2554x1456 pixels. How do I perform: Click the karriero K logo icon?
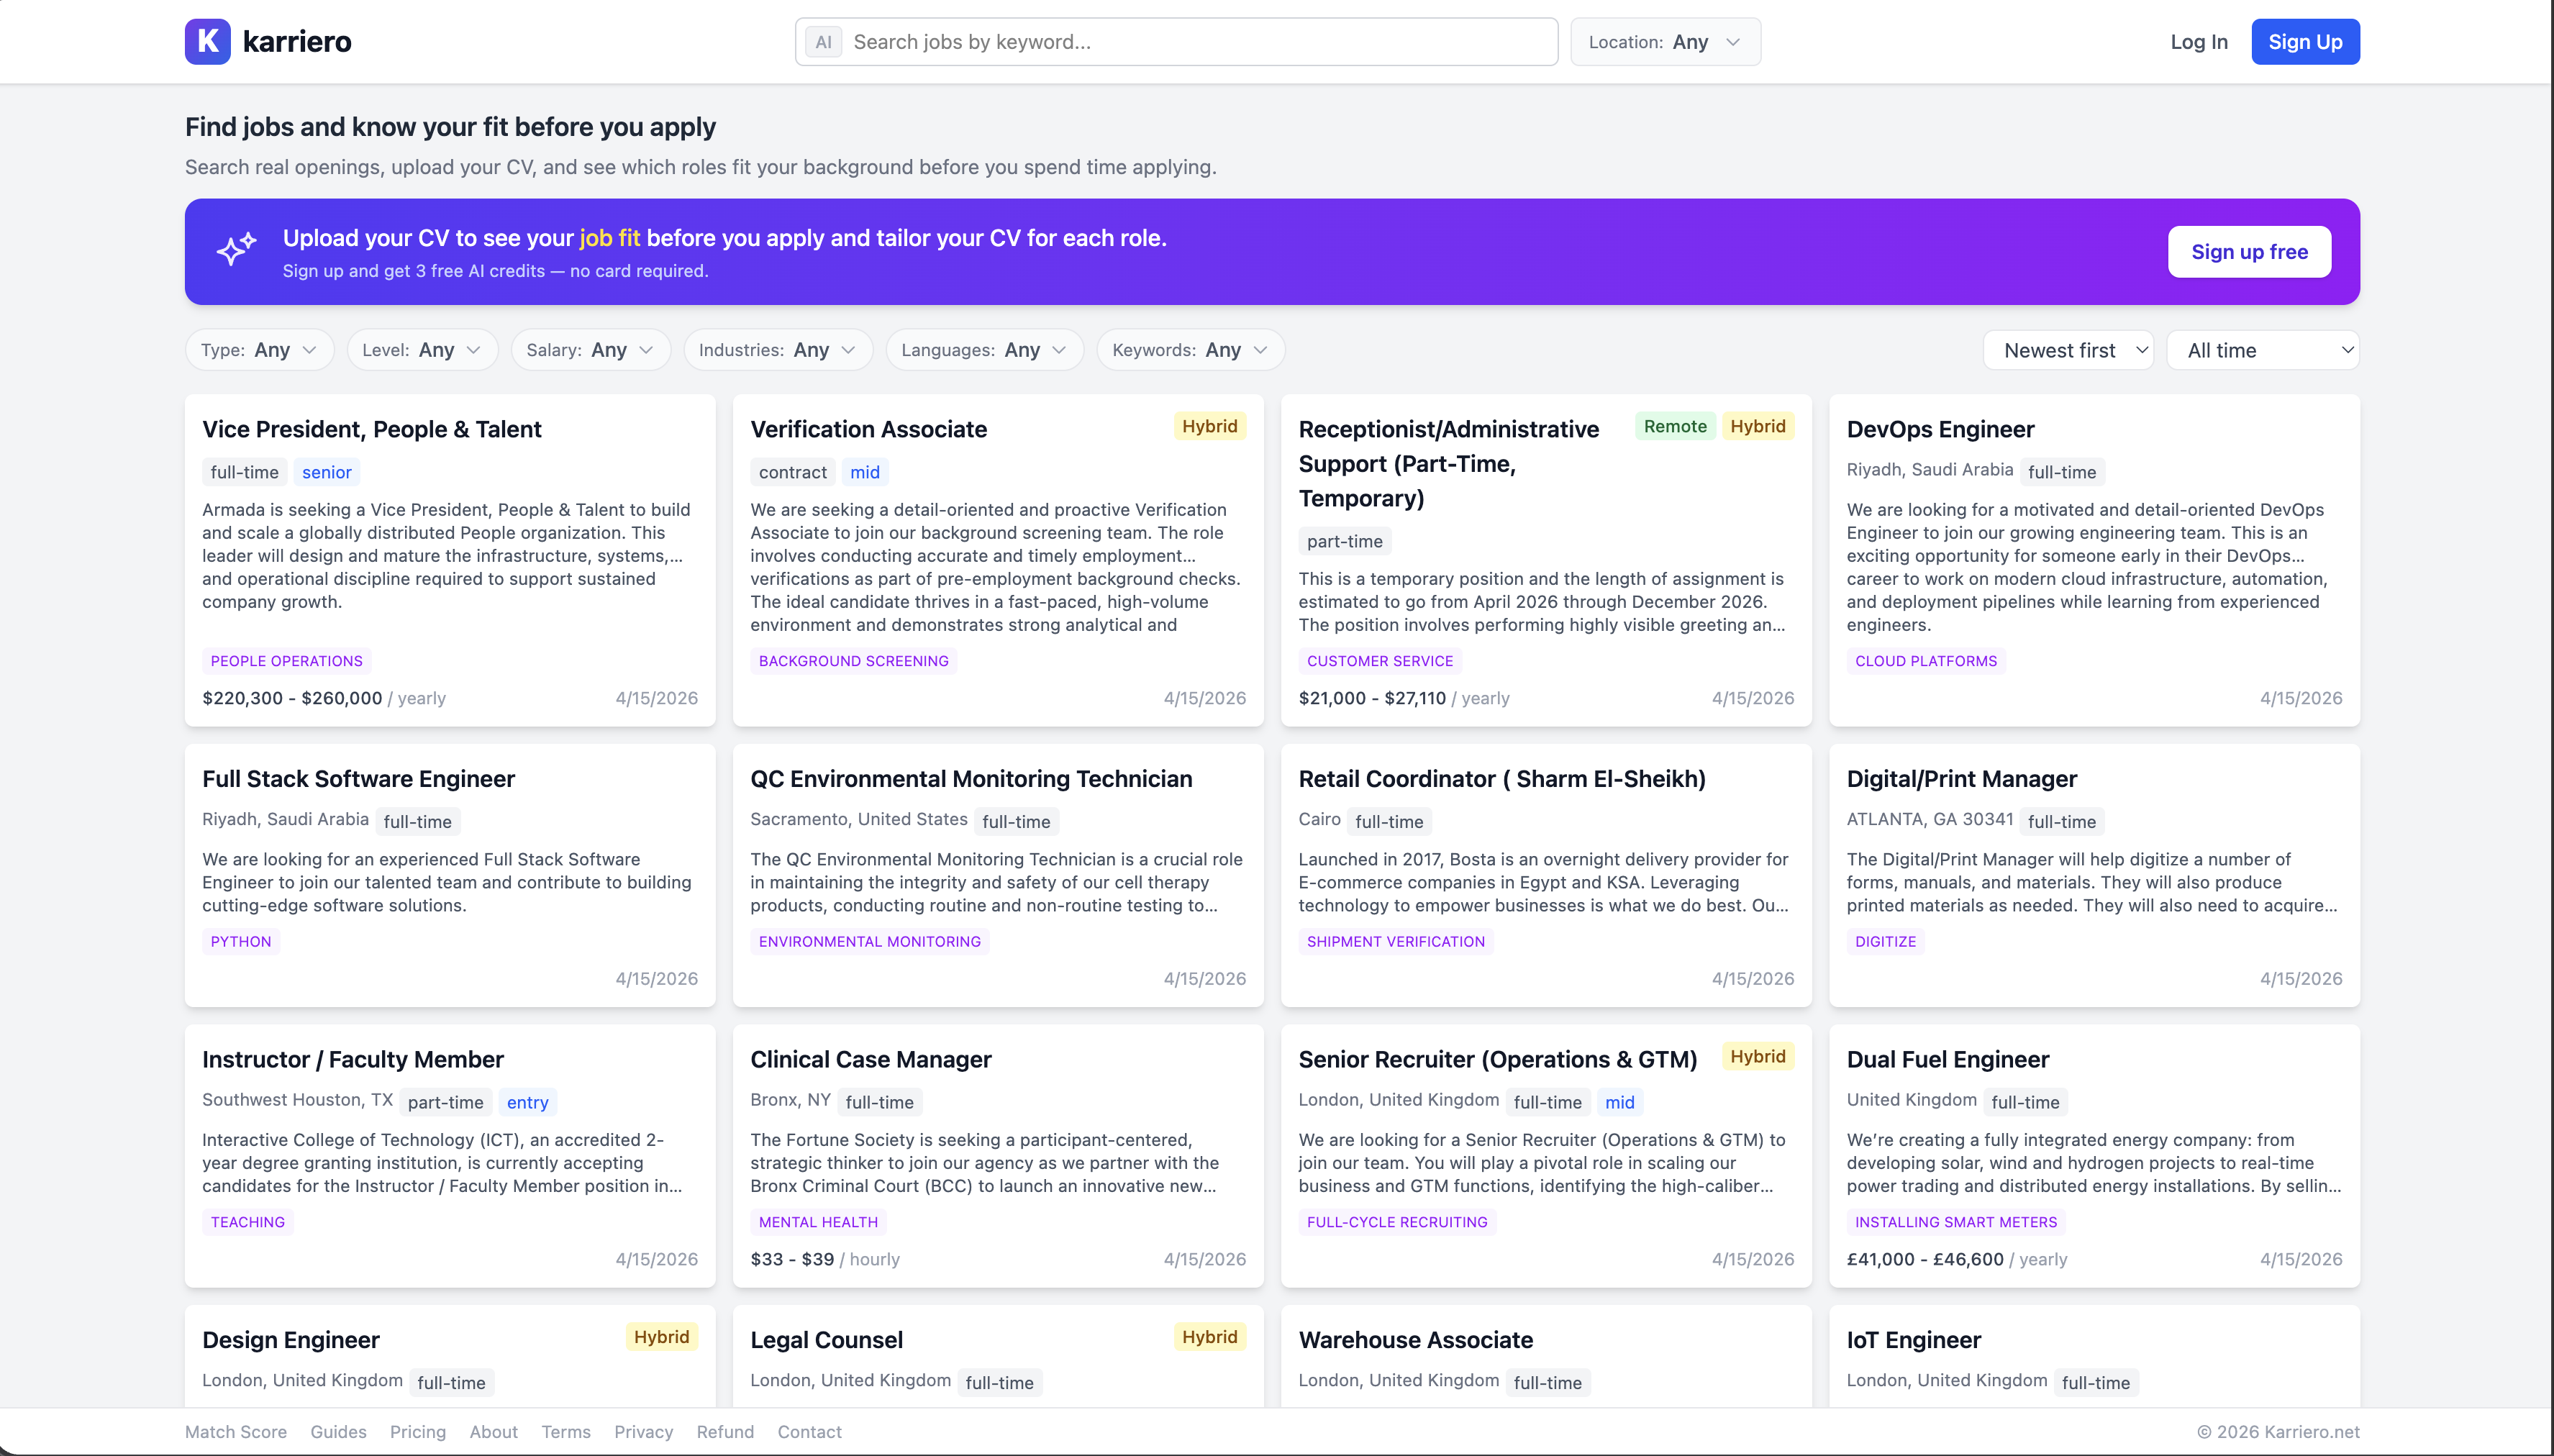(207, 41)
